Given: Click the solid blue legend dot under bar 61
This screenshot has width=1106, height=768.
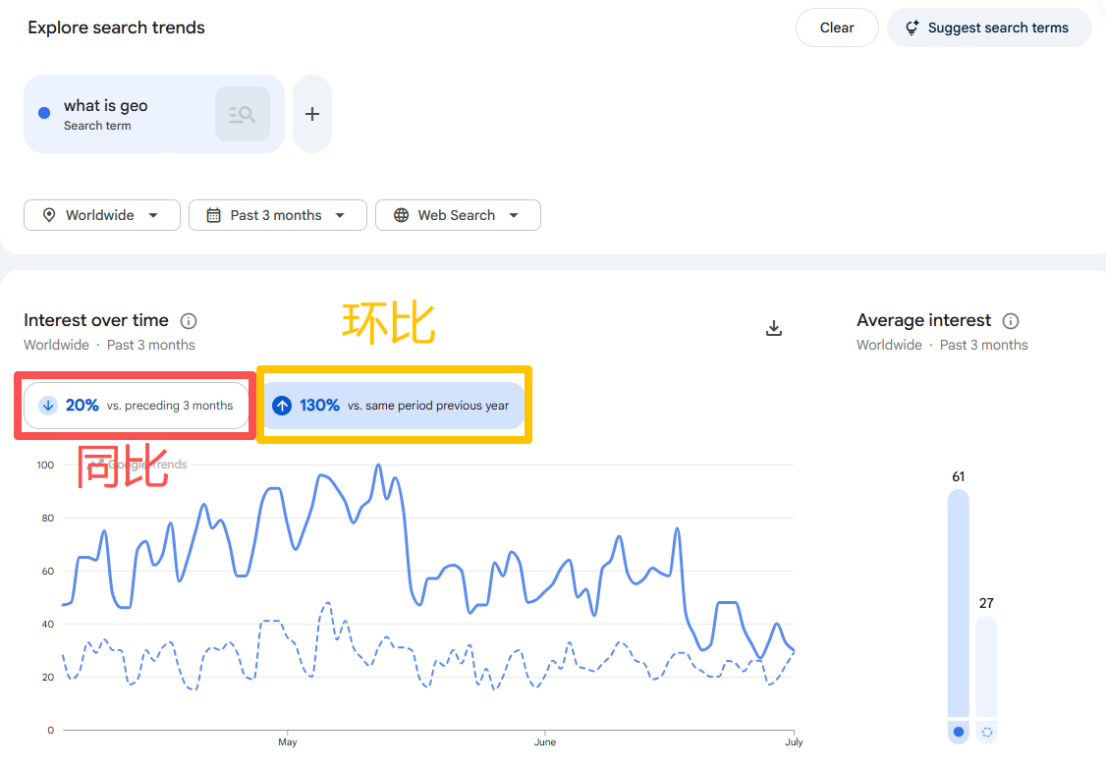Looking at the screenshot, I should tap(959, 732).
